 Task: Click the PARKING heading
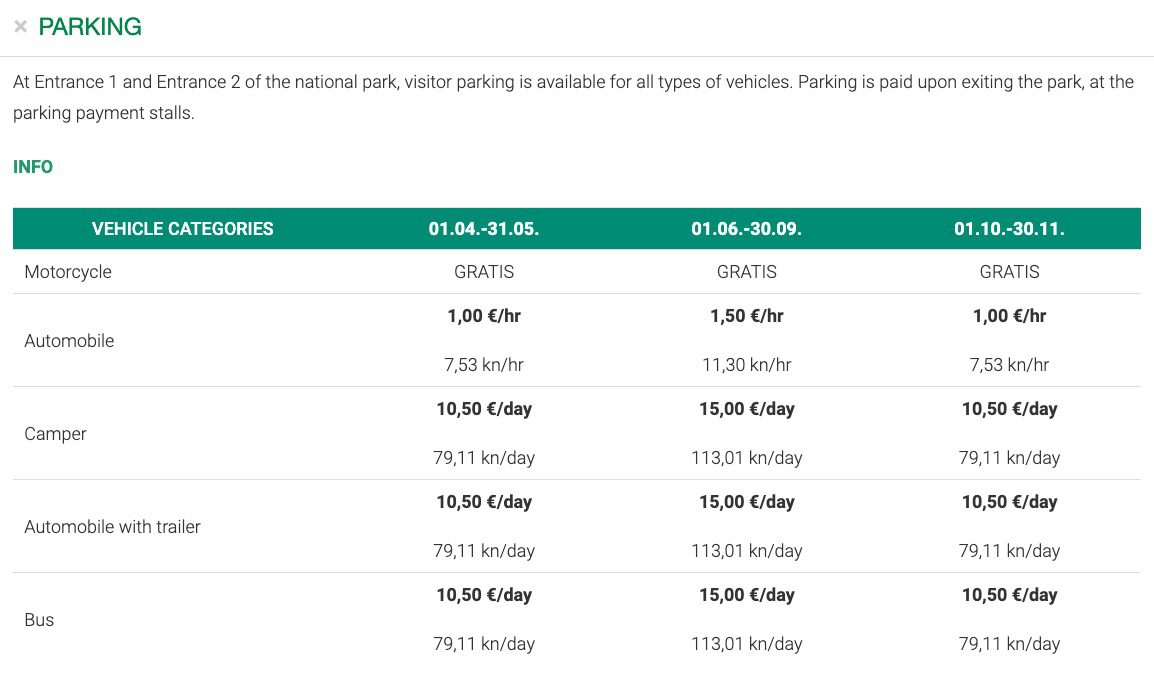coord(90,26)
